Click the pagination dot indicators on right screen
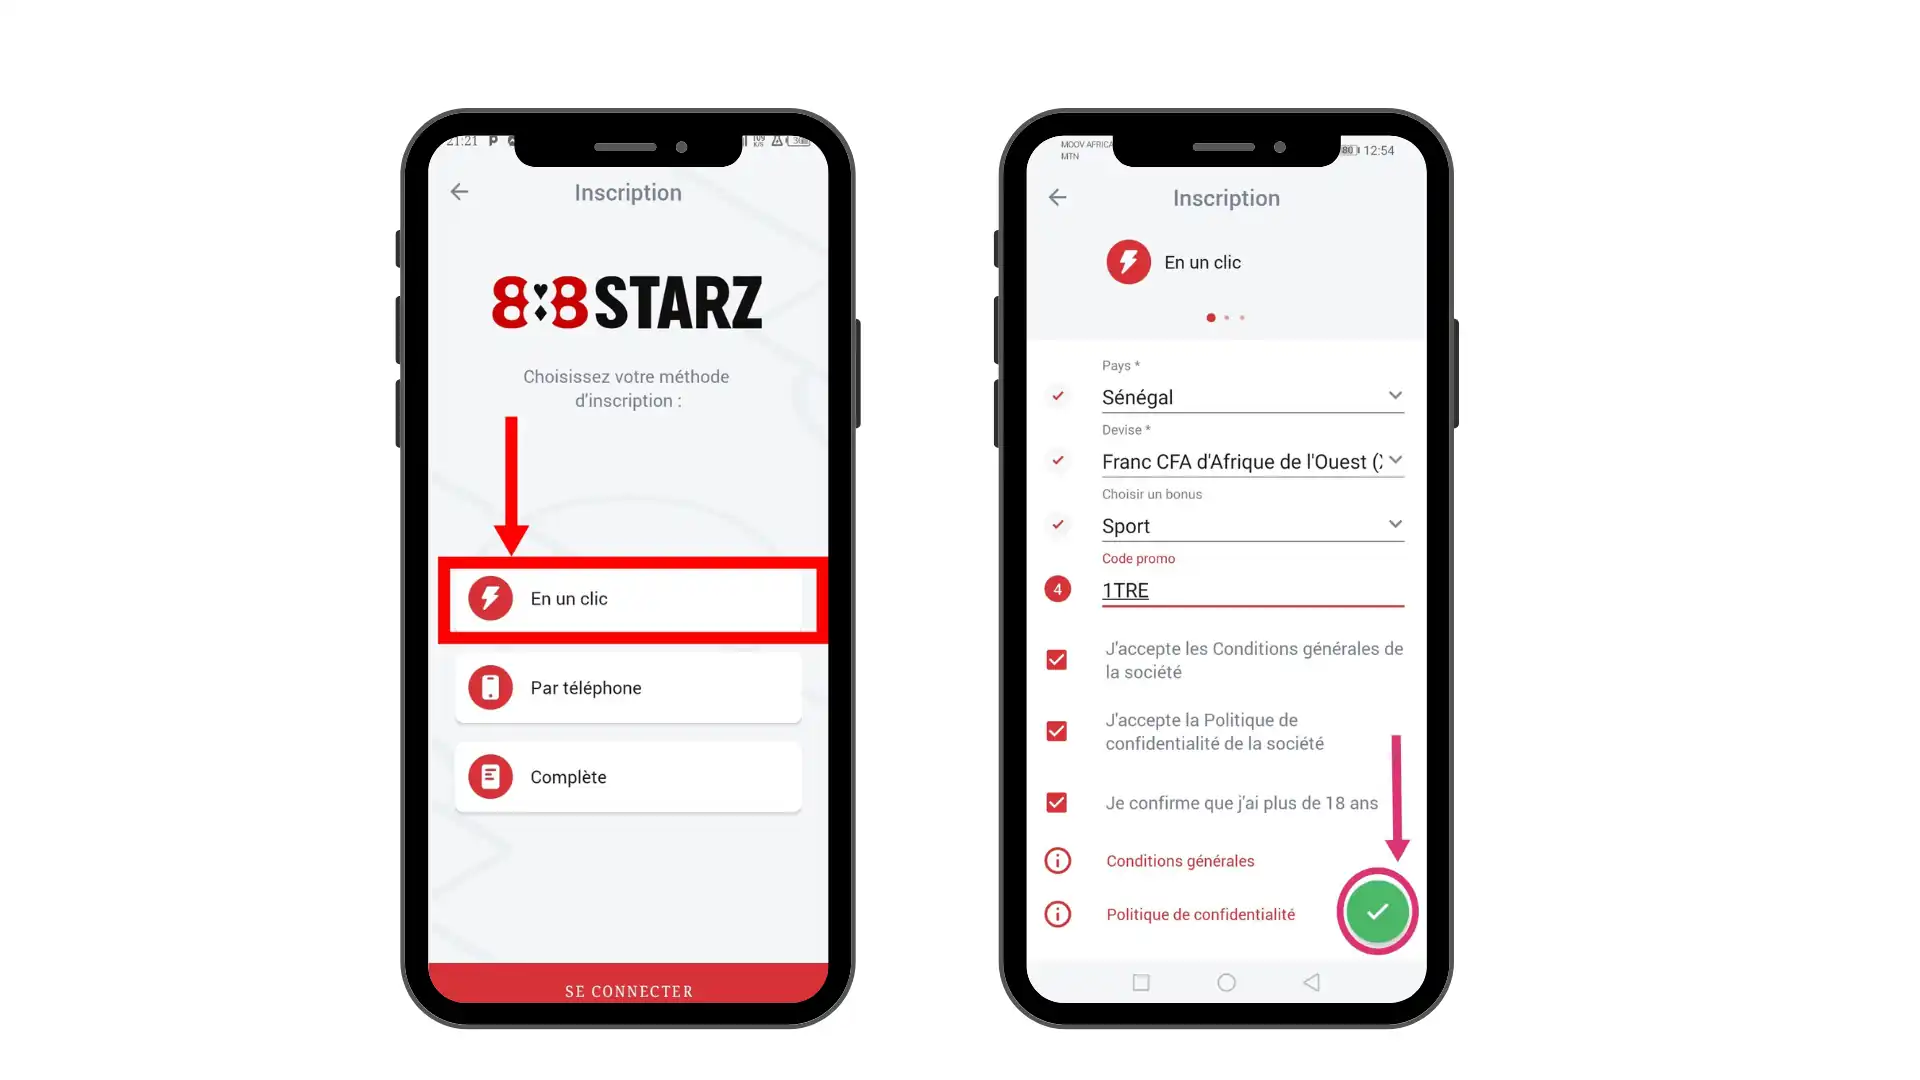The width and height of the screenshot is (1920, 1080). pos(1224,316)
